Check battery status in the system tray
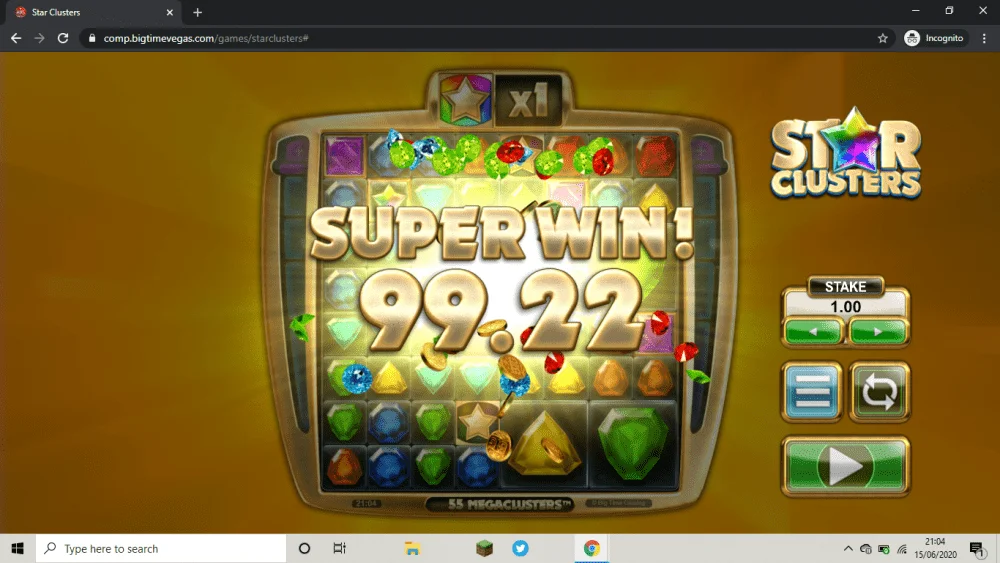The image size is (1000, 563). [x=884, y=549]
